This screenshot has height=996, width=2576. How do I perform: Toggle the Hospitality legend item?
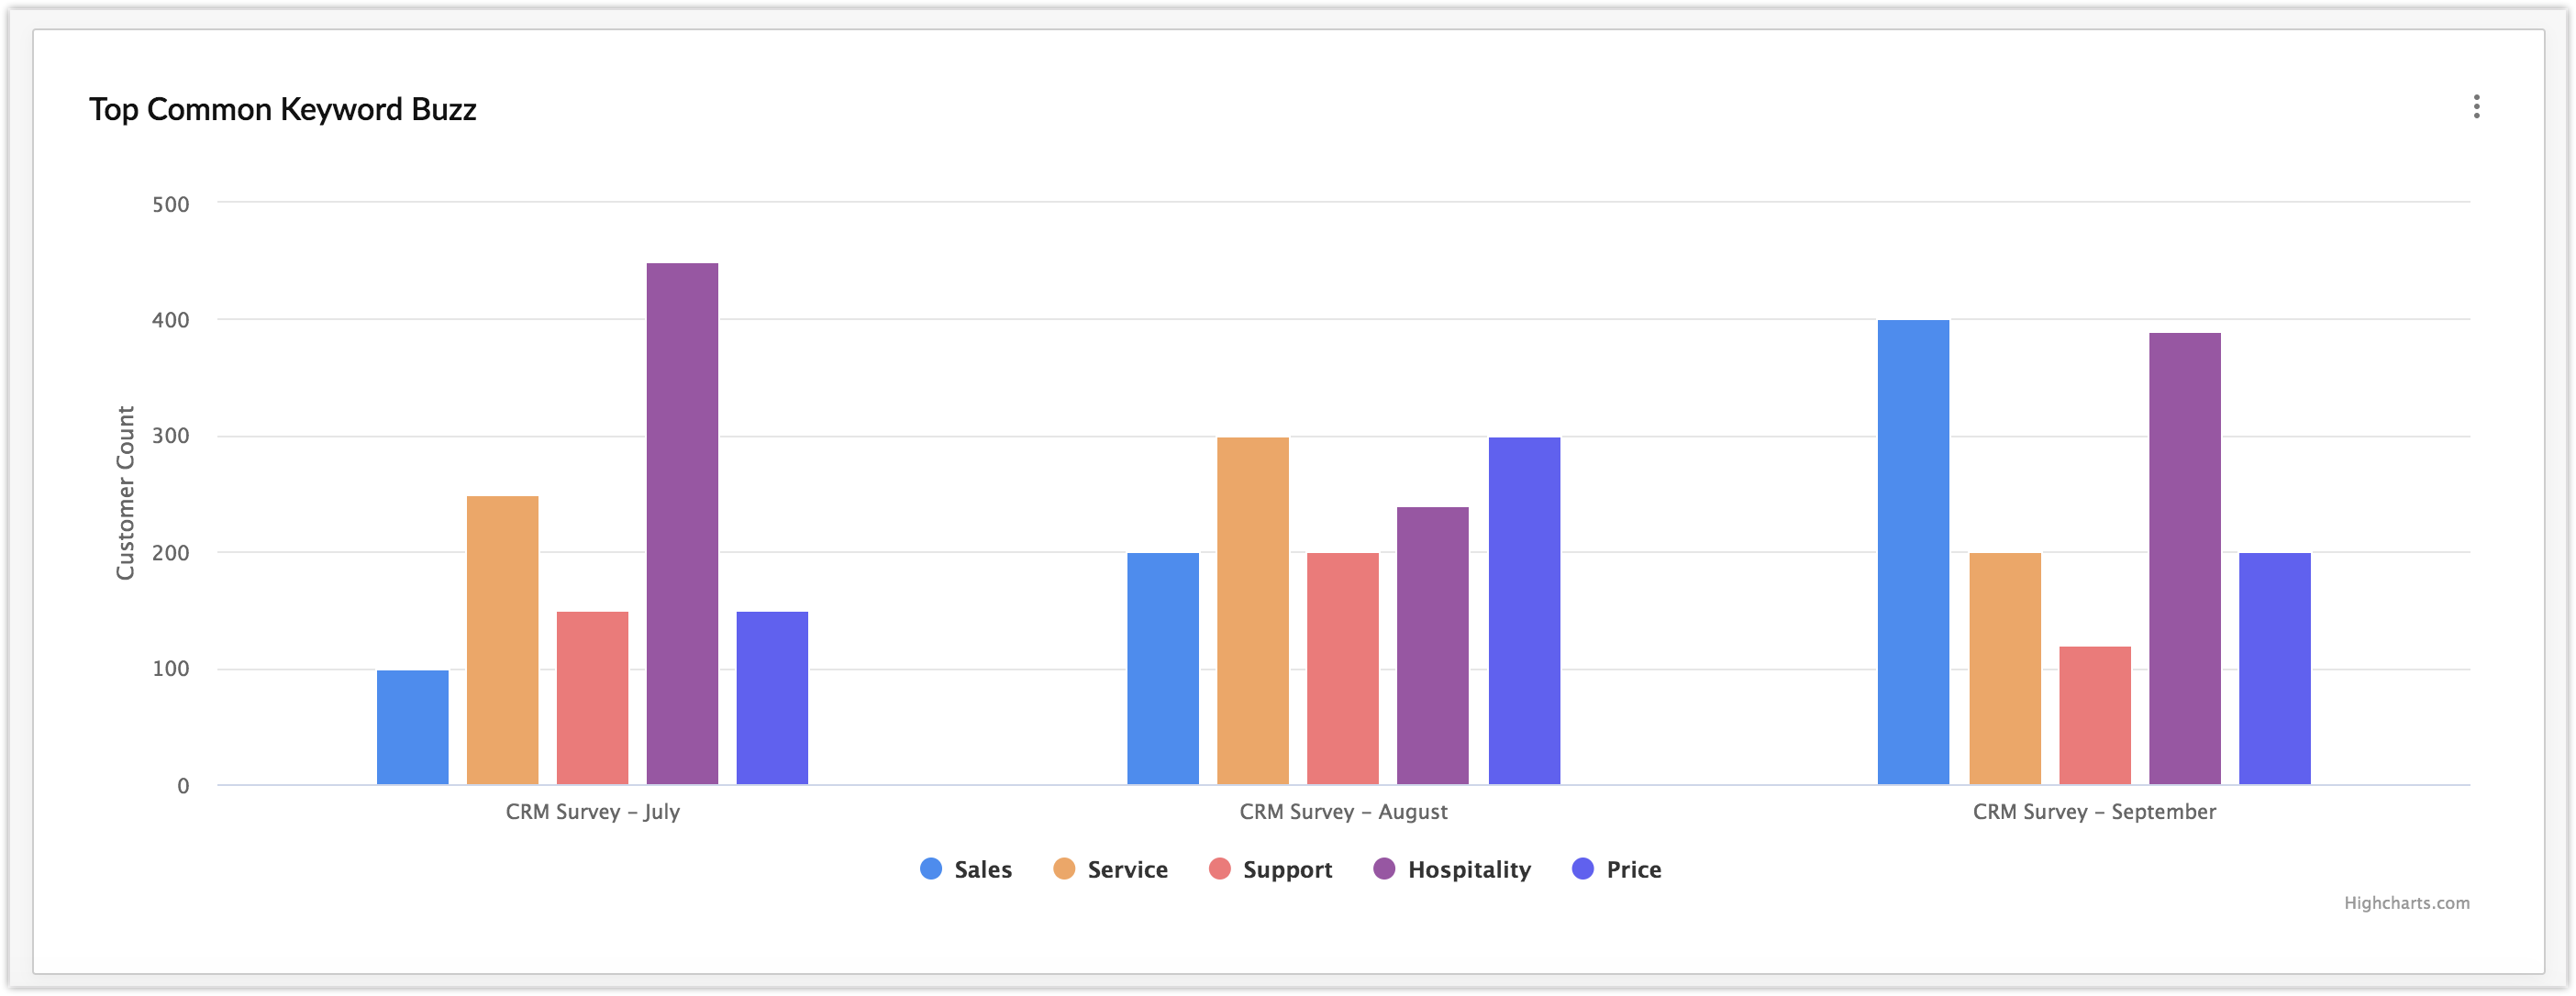pyautogui.click(x=1452, y=869)
